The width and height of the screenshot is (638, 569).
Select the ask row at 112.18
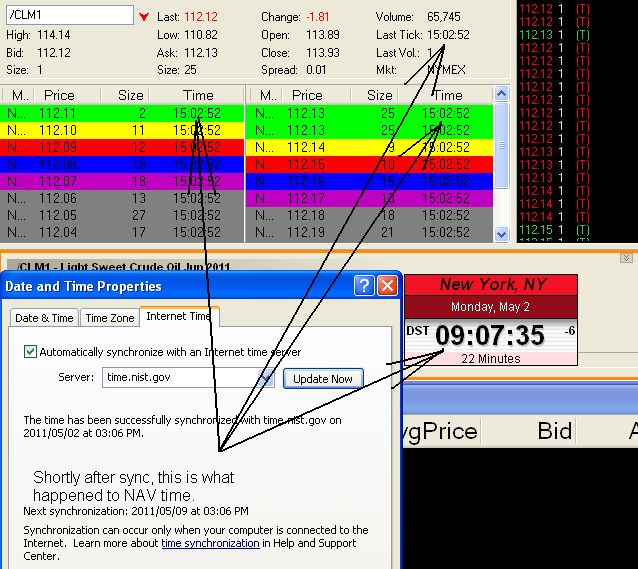[x=369, y=215]
